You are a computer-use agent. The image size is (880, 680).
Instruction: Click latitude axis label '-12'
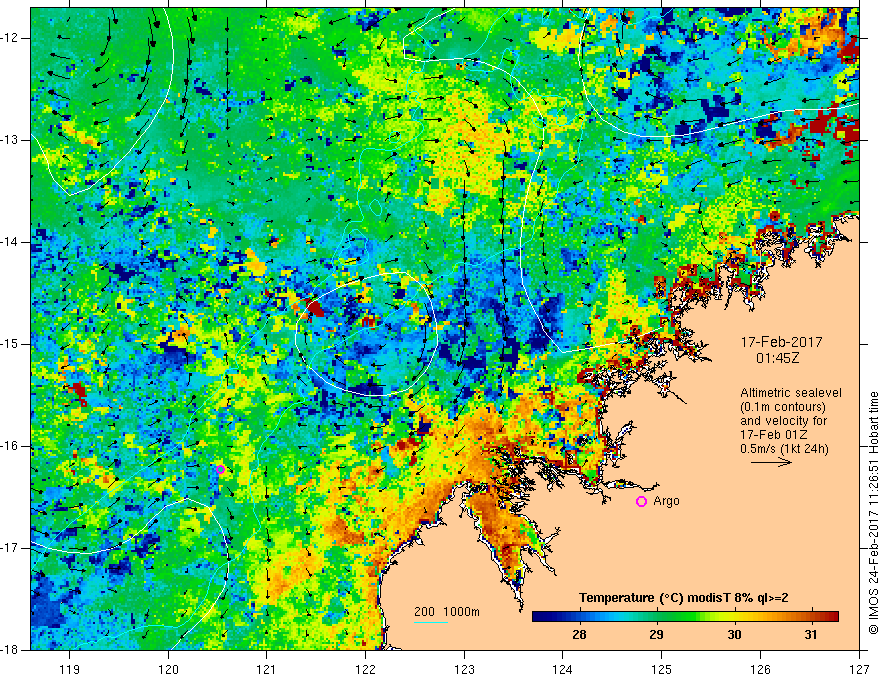[10, 38]
